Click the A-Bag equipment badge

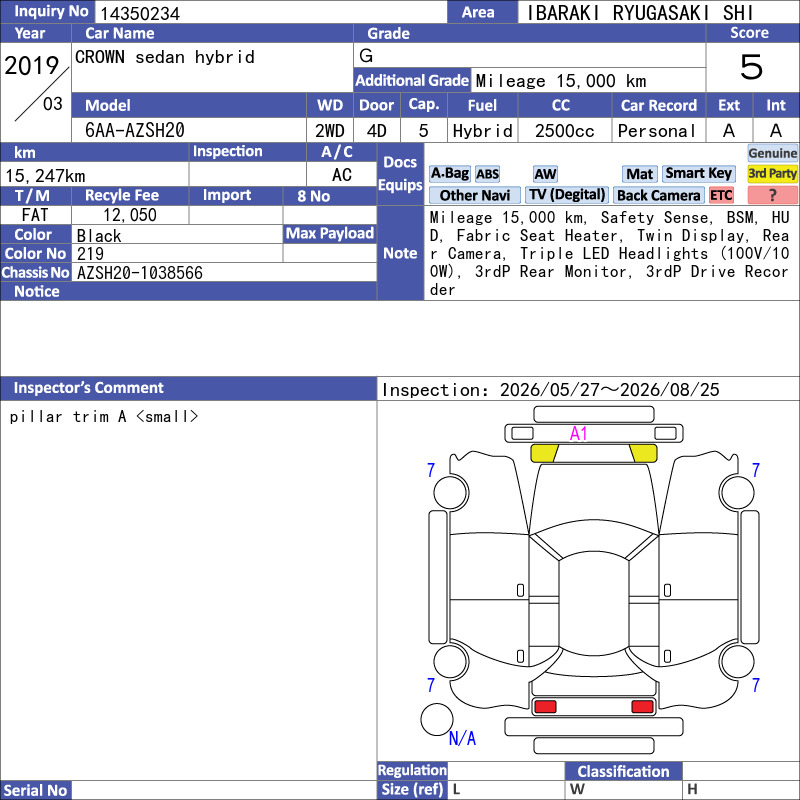449,174
